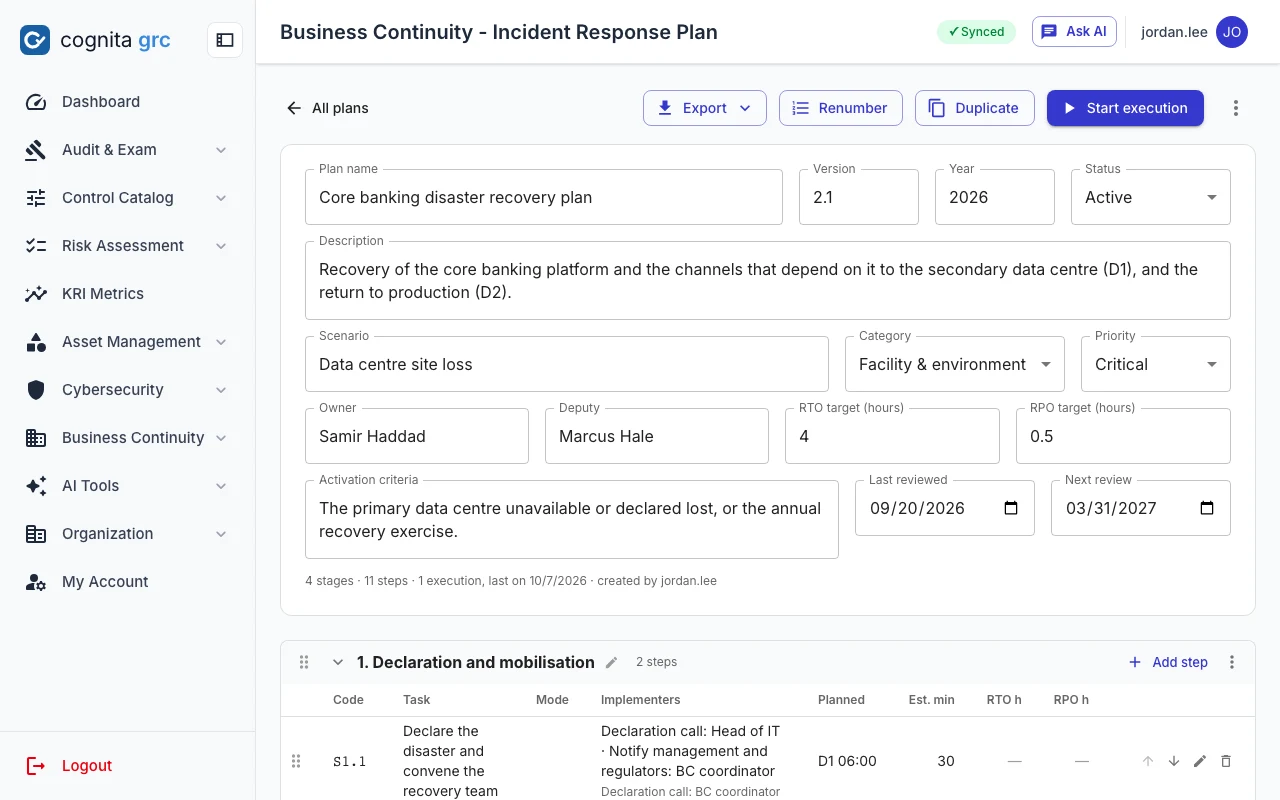
Task: Edit step S1.1 with the pencil icon
Action: pos(1200,761)
